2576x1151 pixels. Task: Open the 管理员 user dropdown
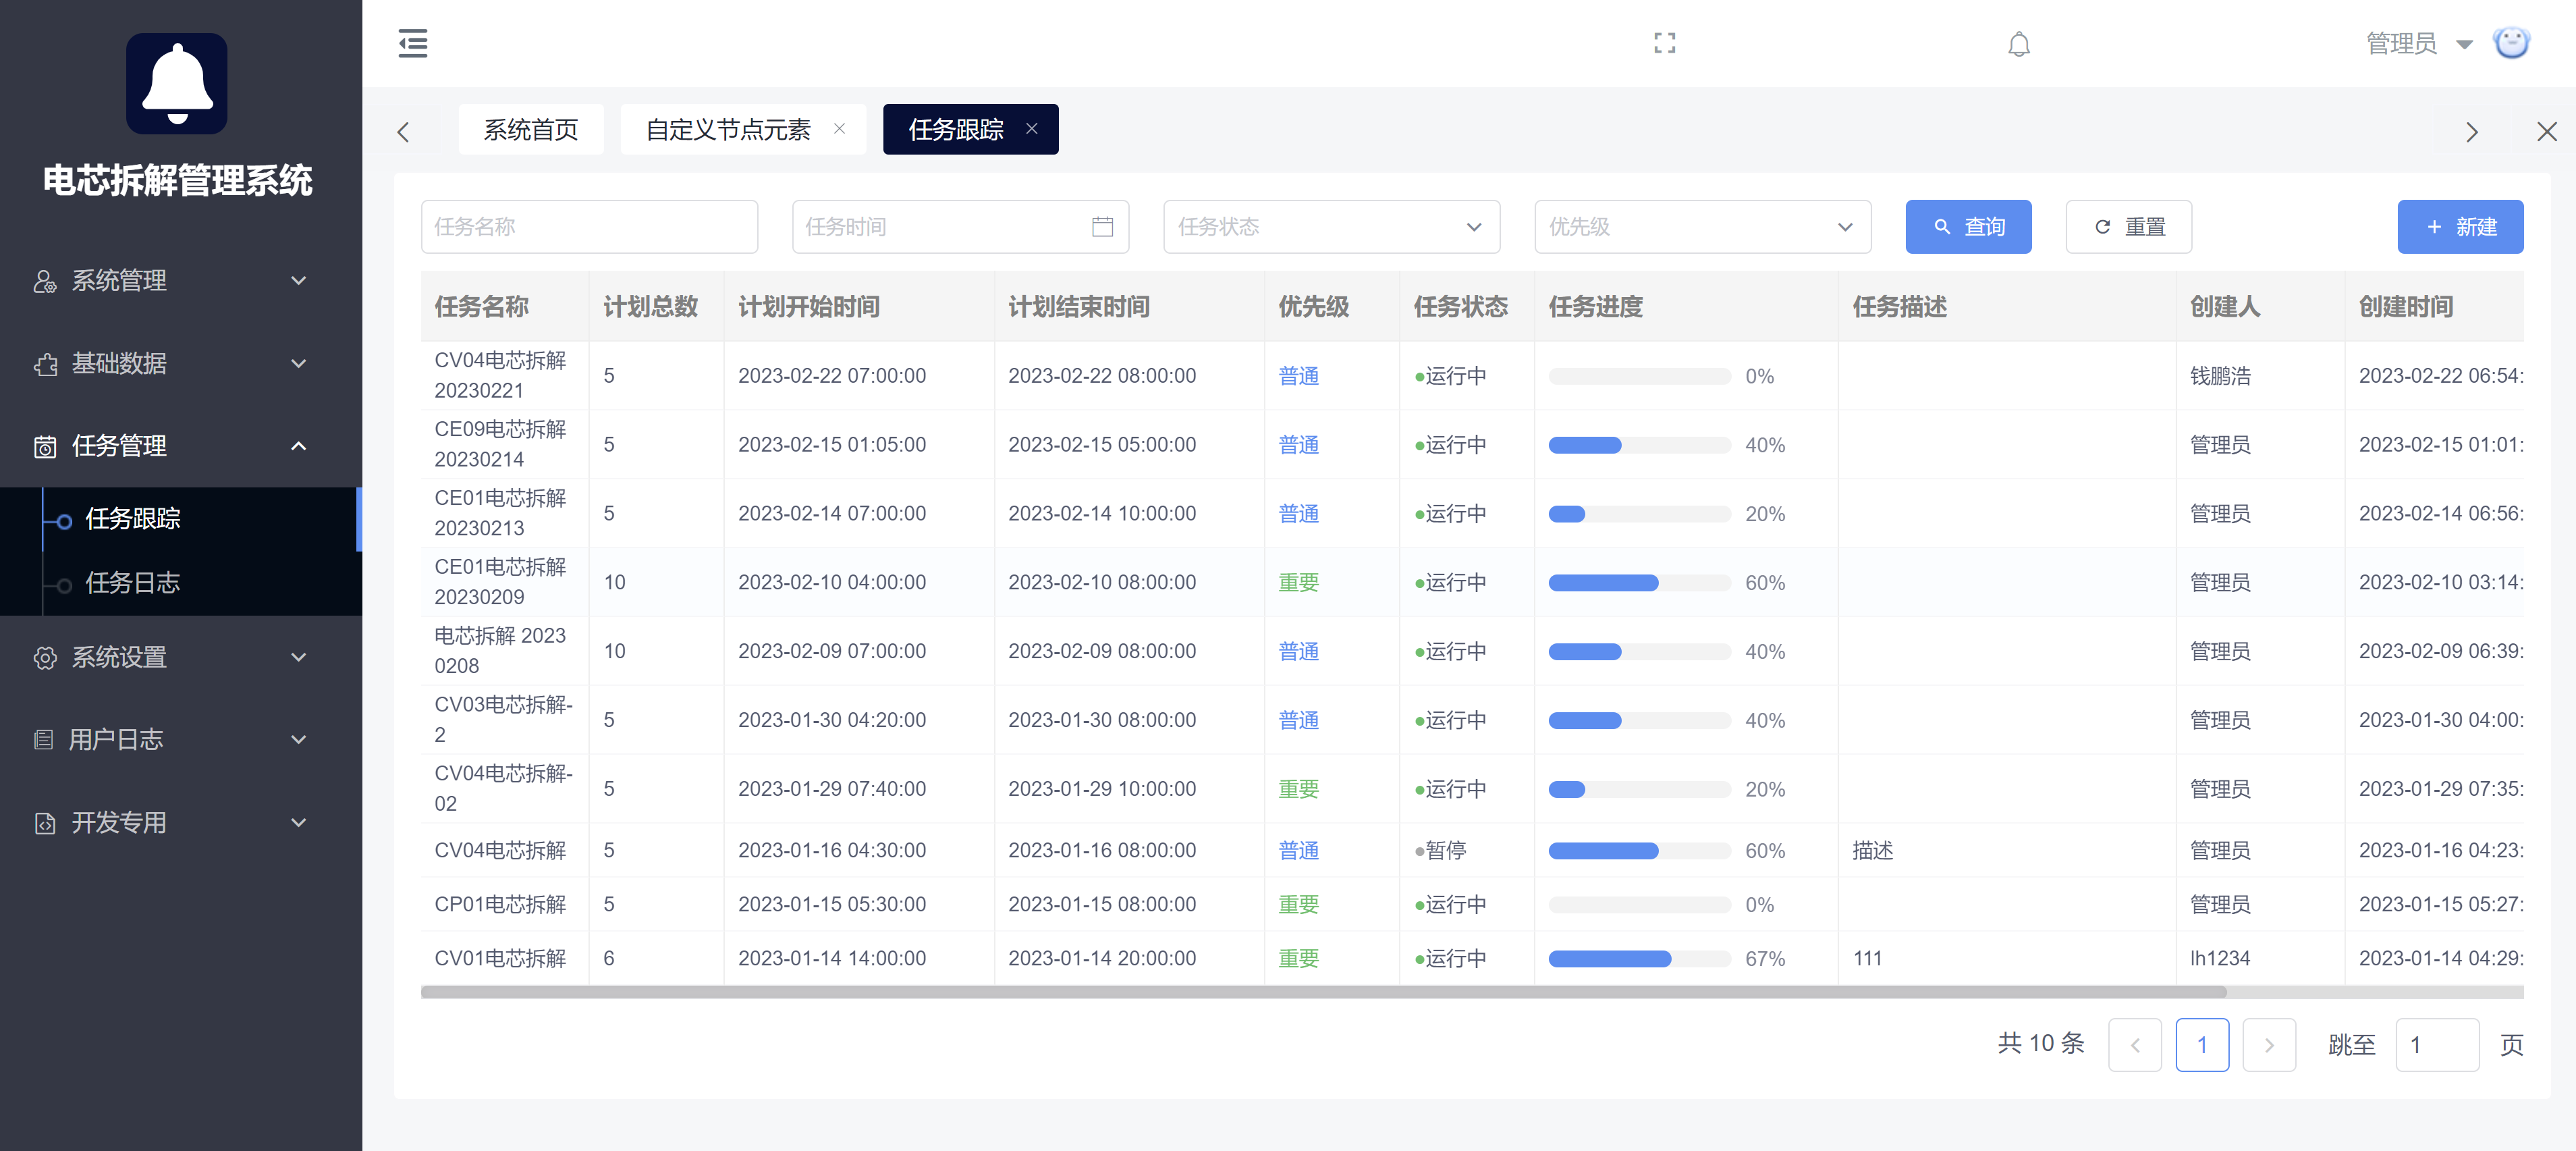[x=2419, y=44]
